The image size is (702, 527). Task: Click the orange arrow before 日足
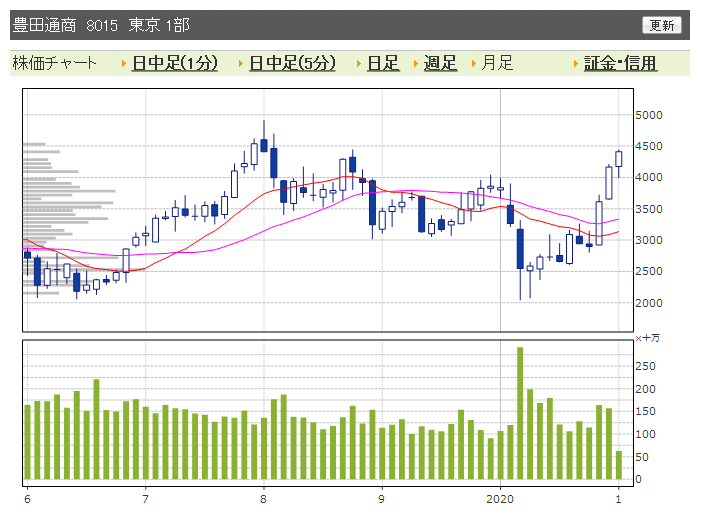coord(359,64)
